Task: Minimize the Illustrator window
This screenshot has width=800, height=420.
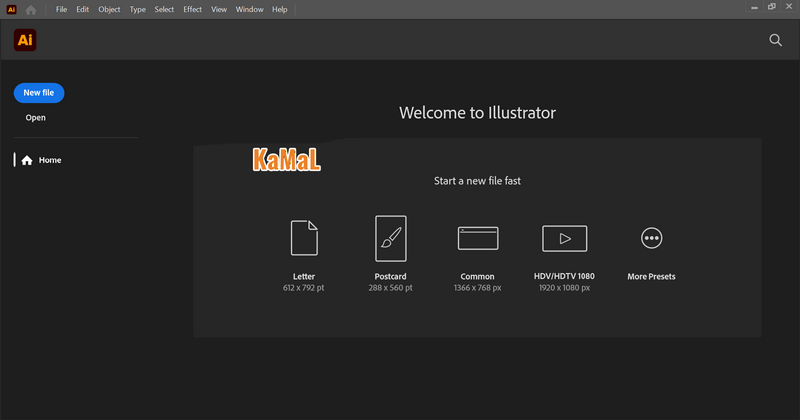Action: (754, 7)
